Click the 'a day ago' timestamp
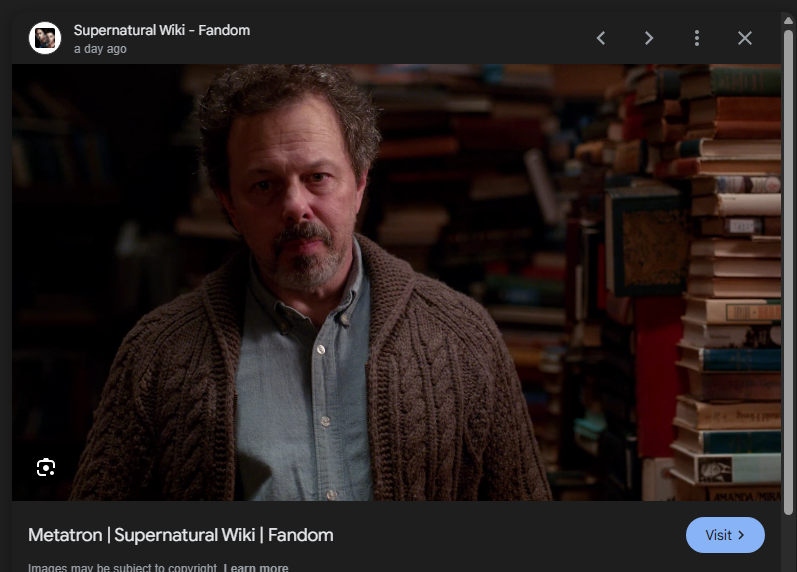This screenshot has width=797, height=572. tap(100, 49)
